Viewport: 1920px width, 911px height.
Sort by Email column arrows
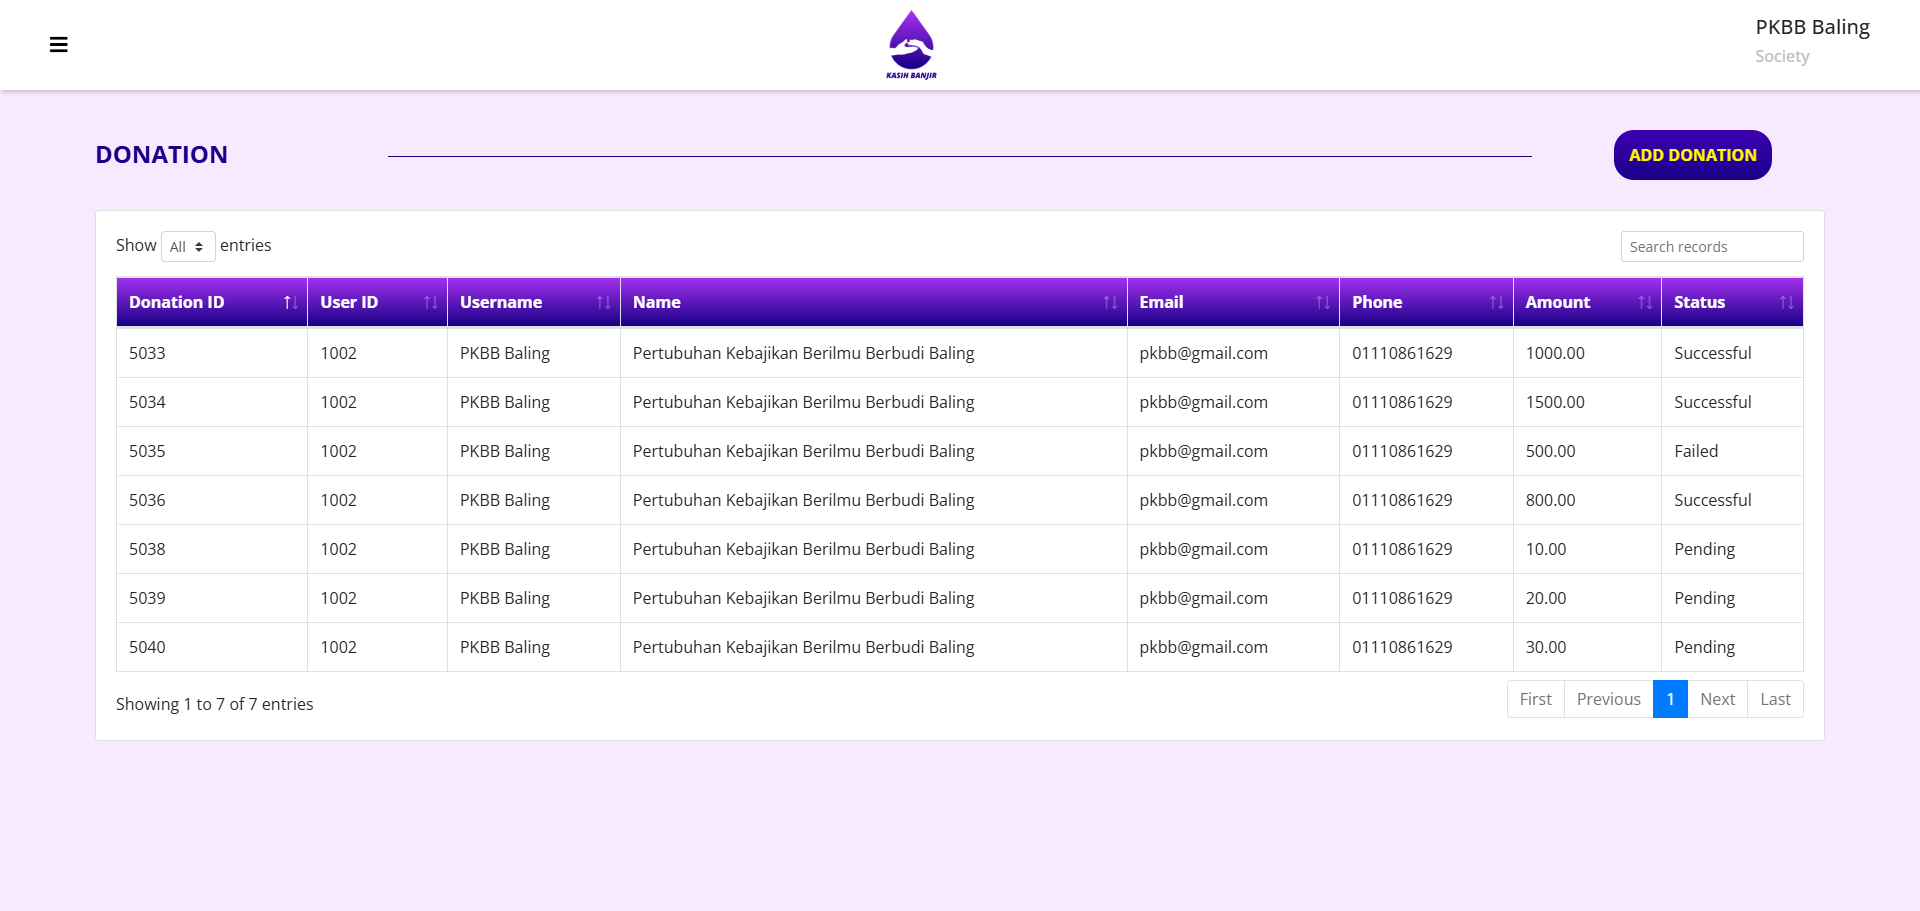1322,303
